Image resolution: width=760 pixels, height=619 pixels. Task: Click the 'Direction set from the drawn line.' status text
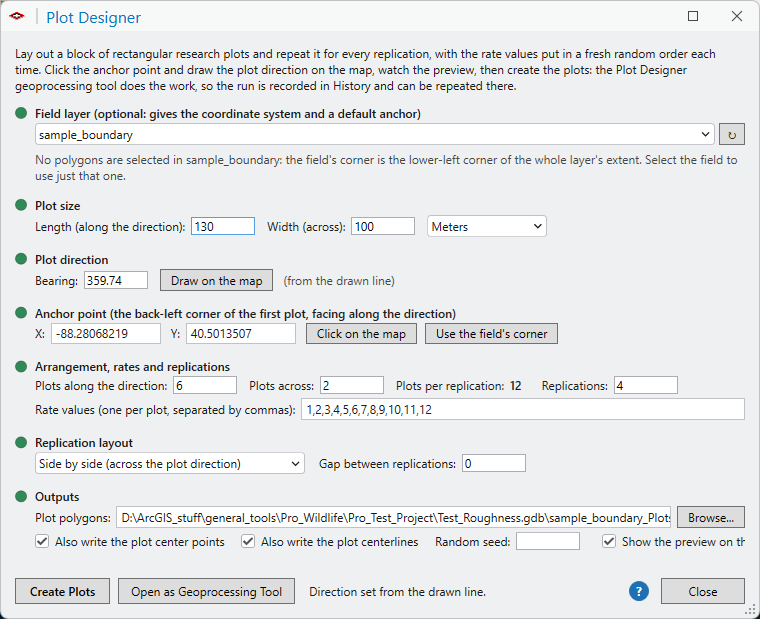[x=397, y=591]
